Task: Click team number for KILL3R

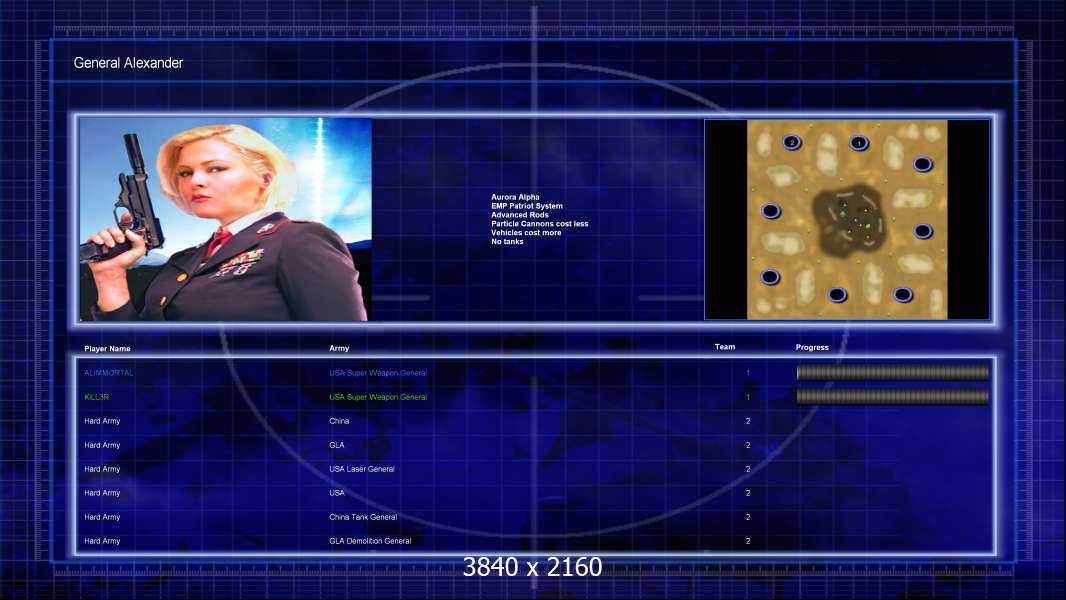Action: (748, 397)
